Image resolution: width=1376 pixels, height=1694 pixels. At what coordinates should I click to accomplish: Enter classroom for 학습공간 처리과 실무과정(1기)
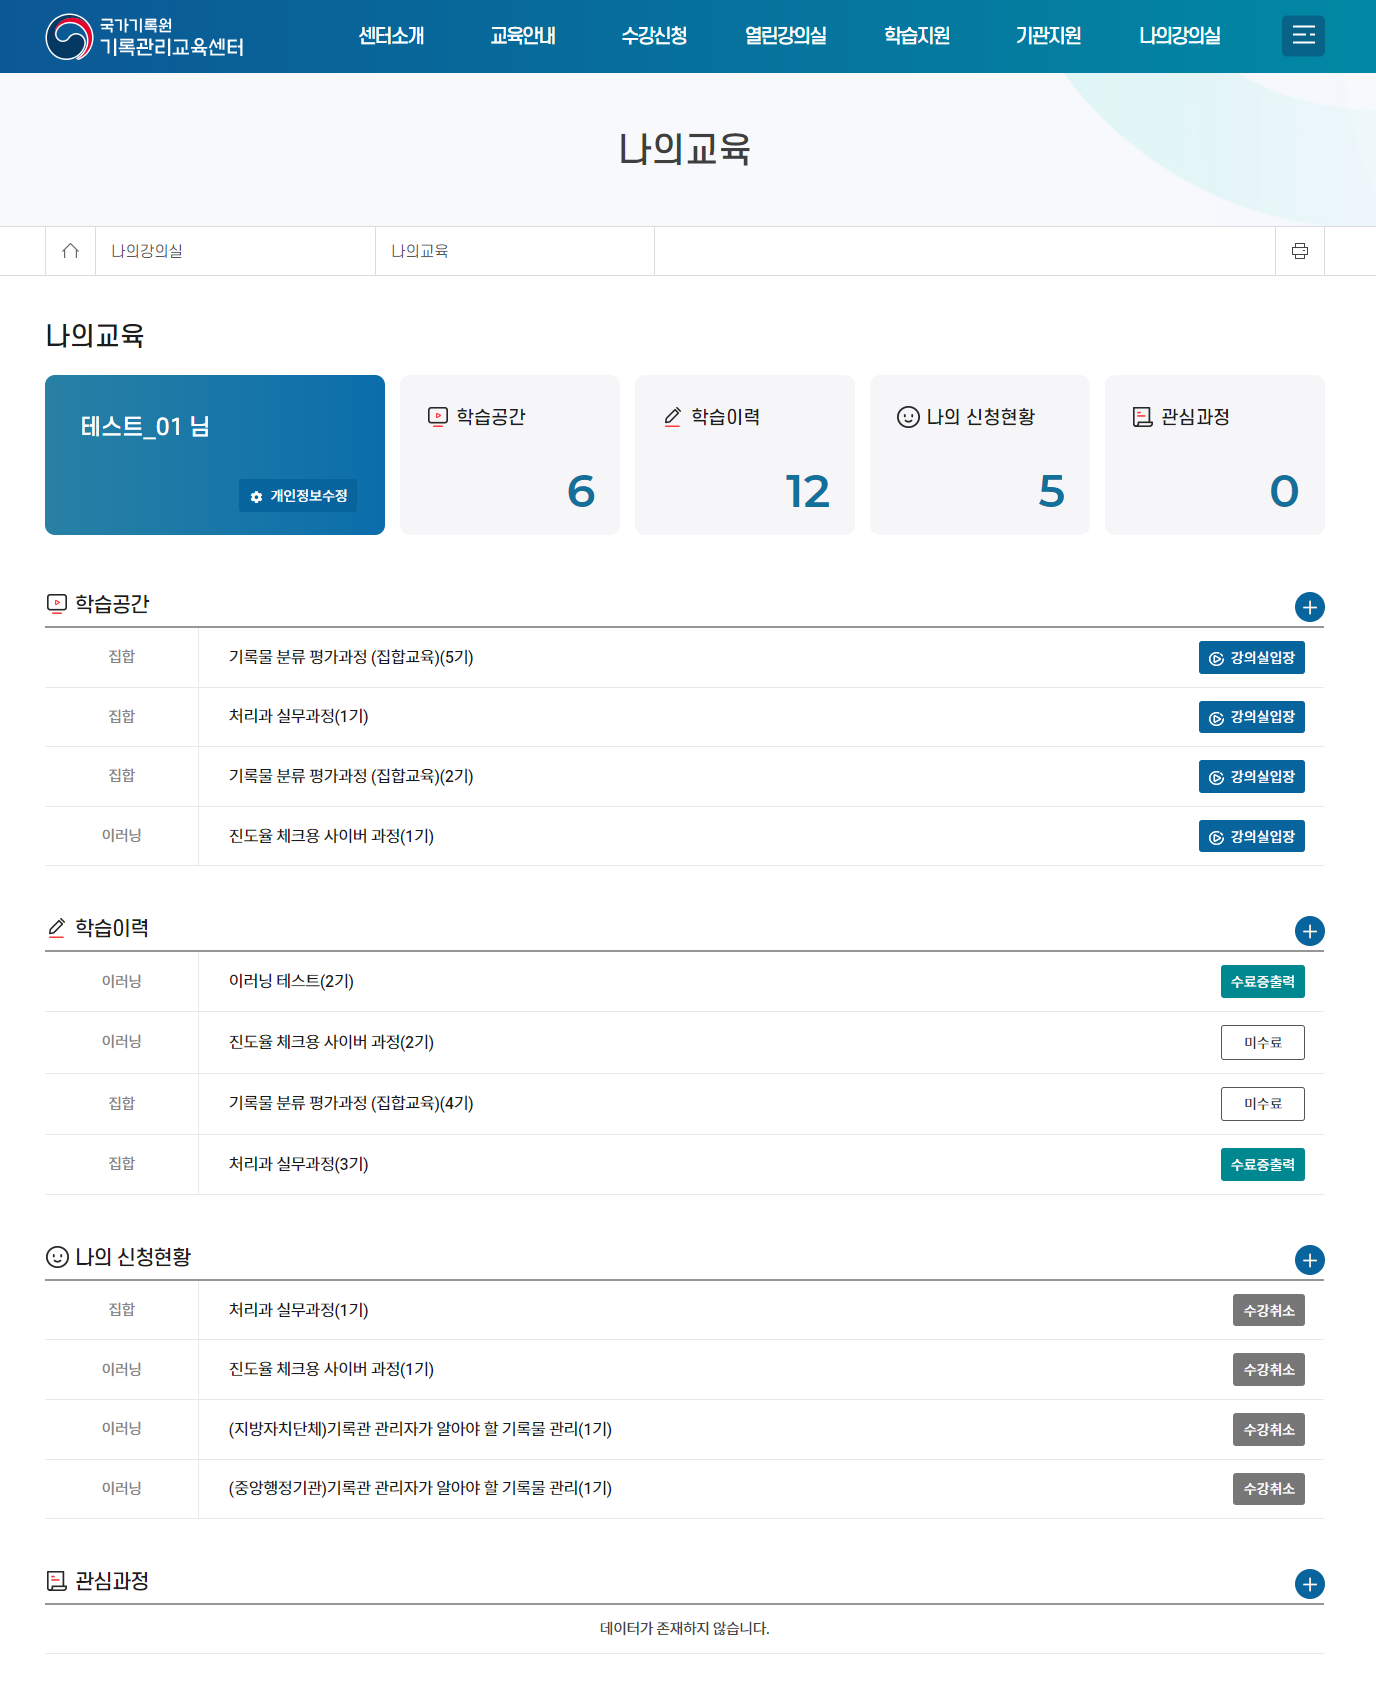1252,717
